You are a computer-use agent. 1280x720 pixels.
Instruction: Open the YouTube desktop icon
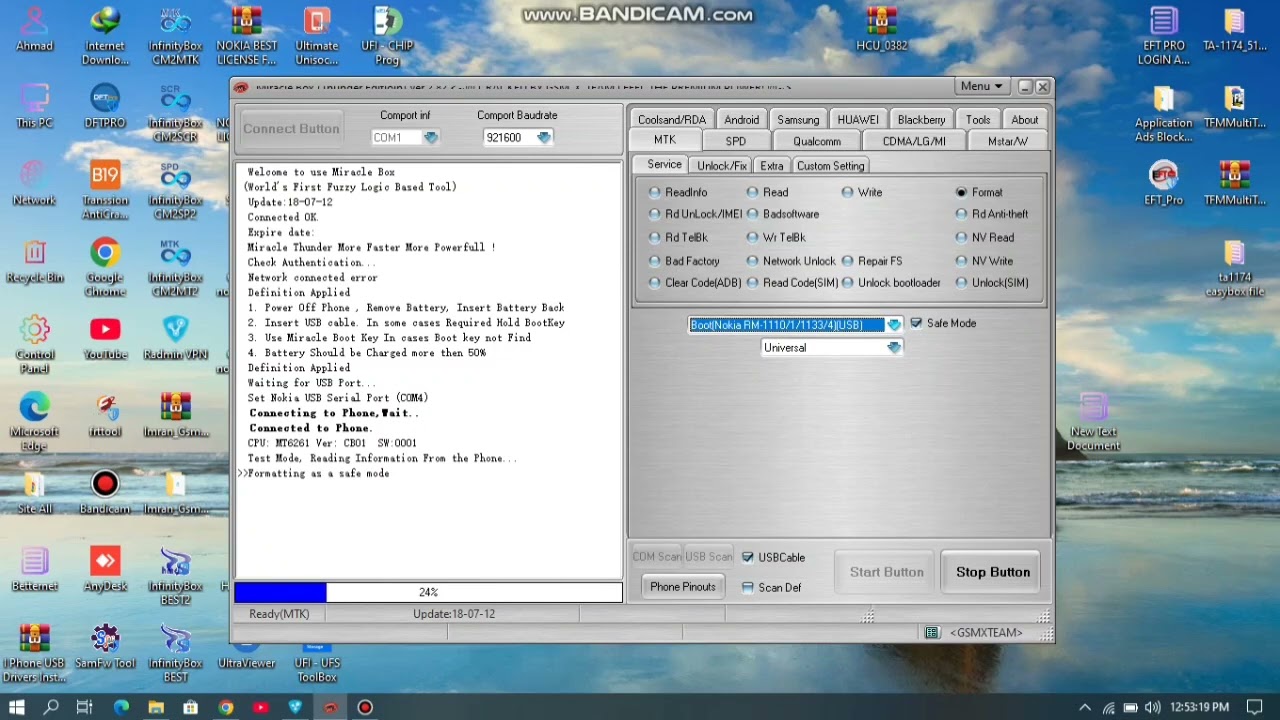coord(105,337)
